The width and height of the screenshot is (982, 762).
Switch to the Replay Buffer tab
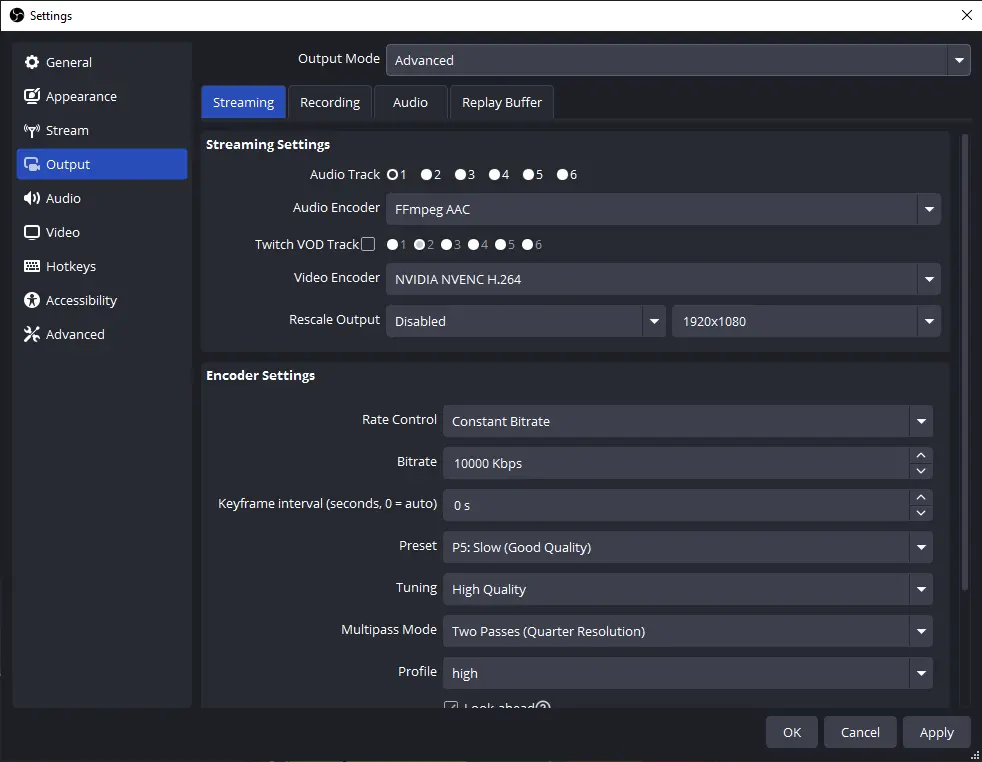click(502, 102)
